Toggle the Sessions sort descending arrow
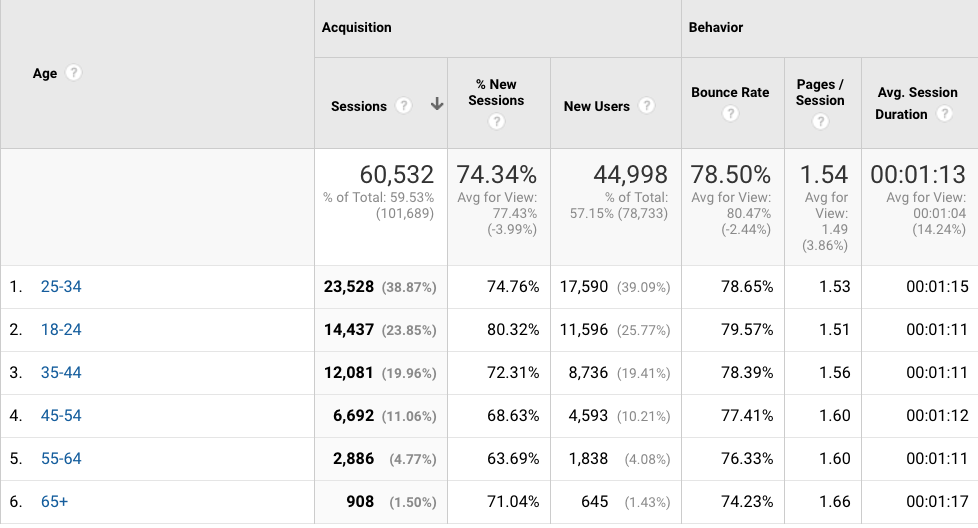978x528 pixels. [x=436, y=105]
